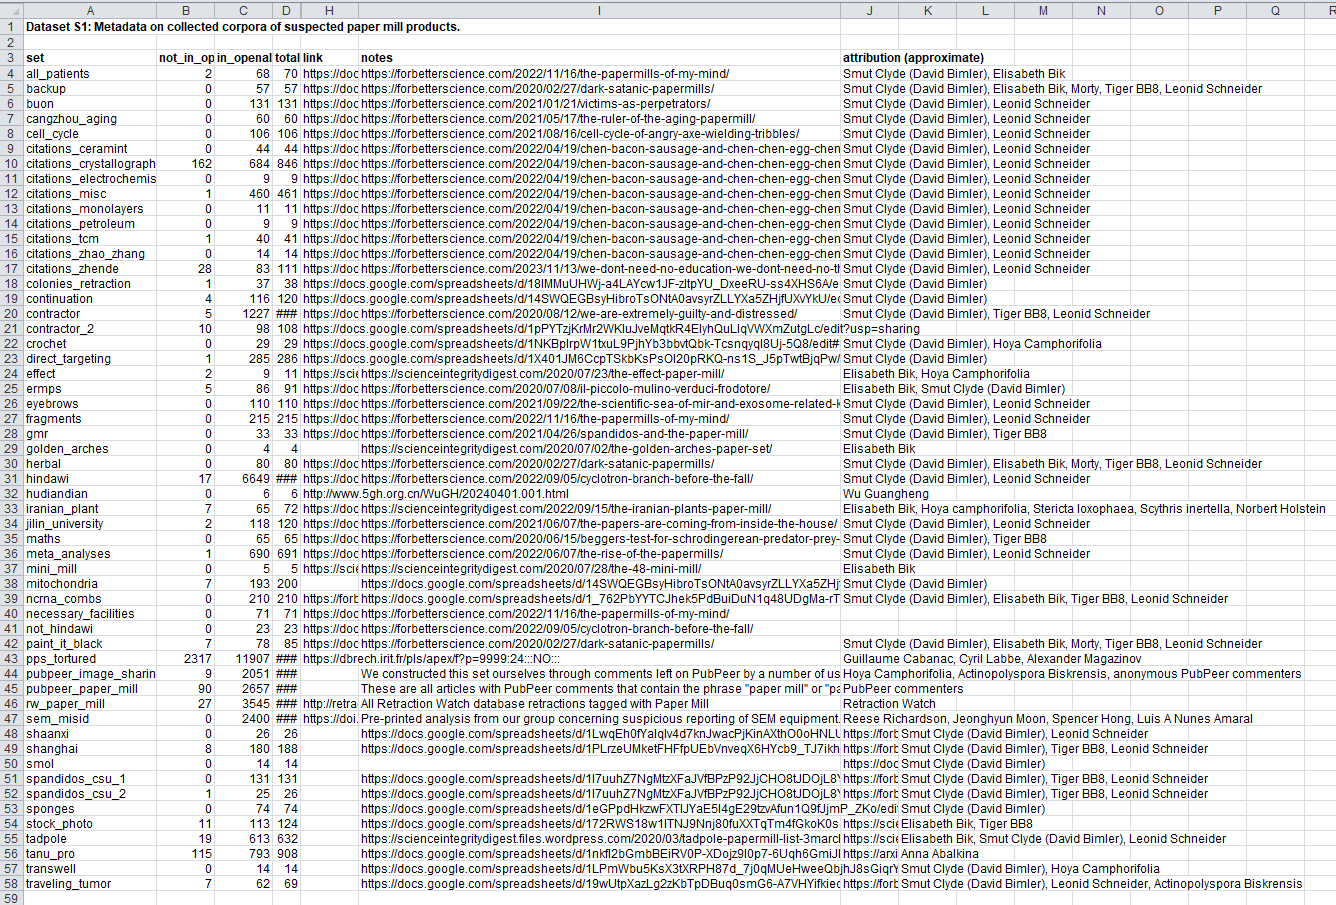Click the 'tanu_pro' set cell
This screenshot has height=905, width=1336.
click(50, 854)
